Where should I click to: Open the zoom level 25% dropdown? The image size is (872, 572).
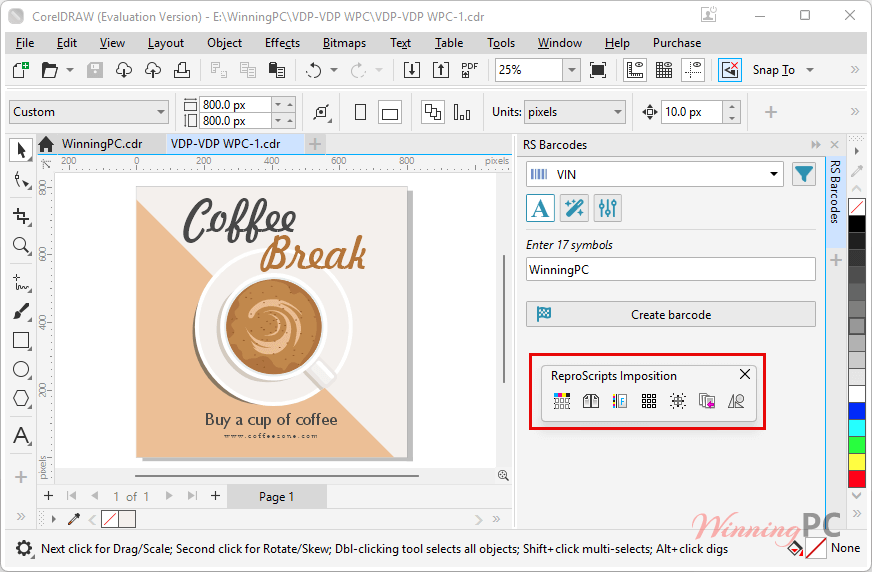572,70
